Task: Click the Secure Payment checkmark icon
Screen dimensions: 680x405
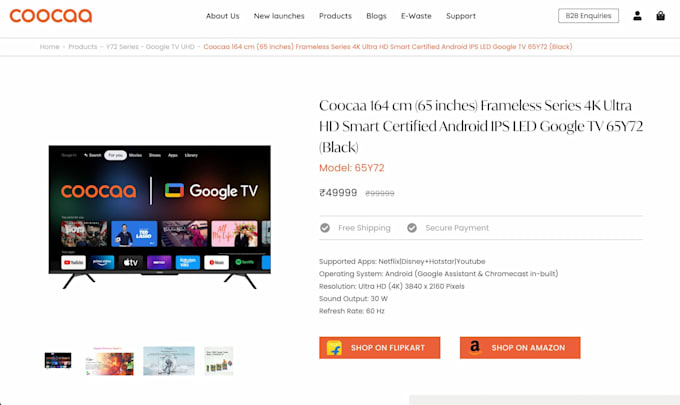Action: (412, 228)
